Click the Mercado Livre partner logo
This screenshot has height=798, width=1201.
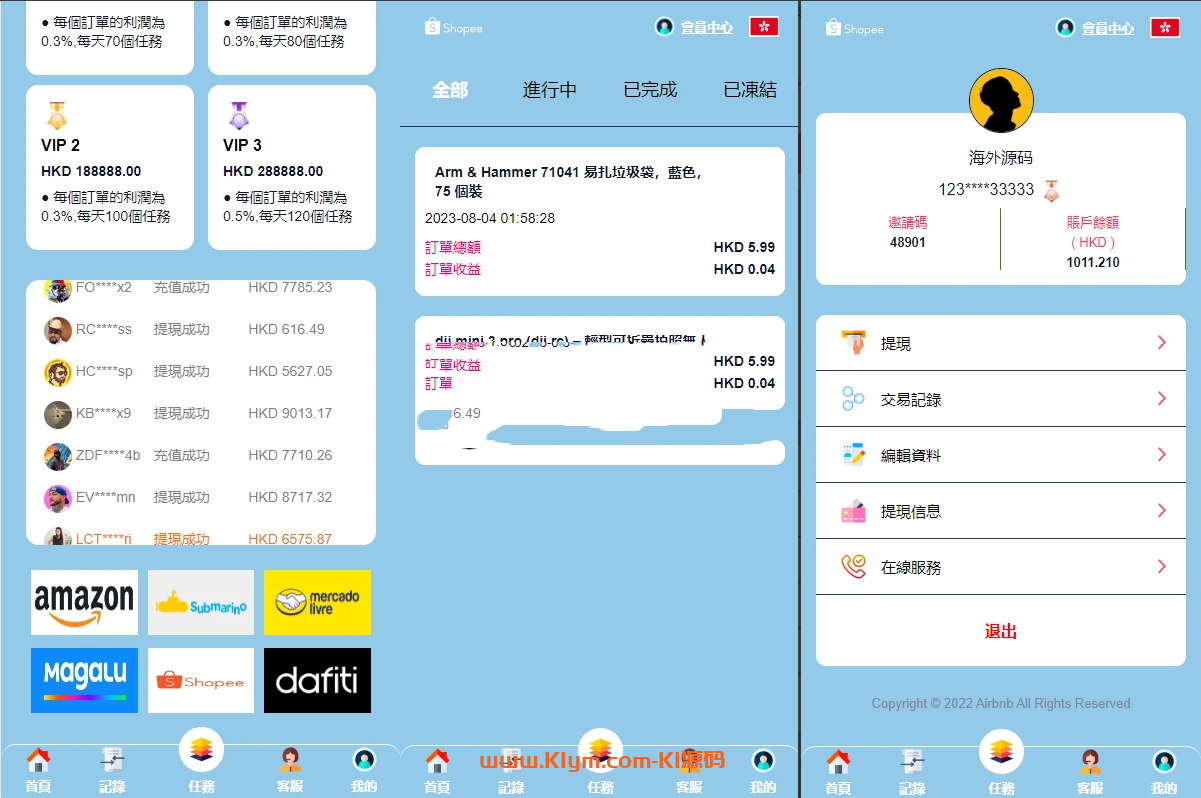pyautogui.click(x=317, y=602)
